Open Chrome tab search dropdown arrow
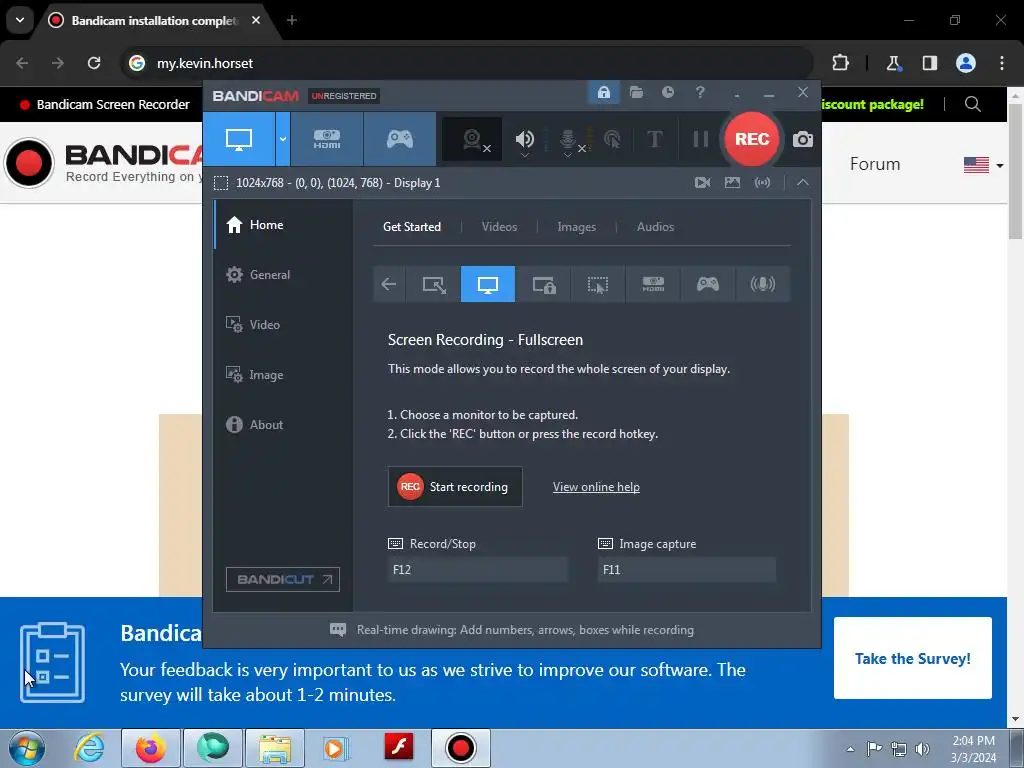Screen dimensions: 1024x768 point(20,20)
